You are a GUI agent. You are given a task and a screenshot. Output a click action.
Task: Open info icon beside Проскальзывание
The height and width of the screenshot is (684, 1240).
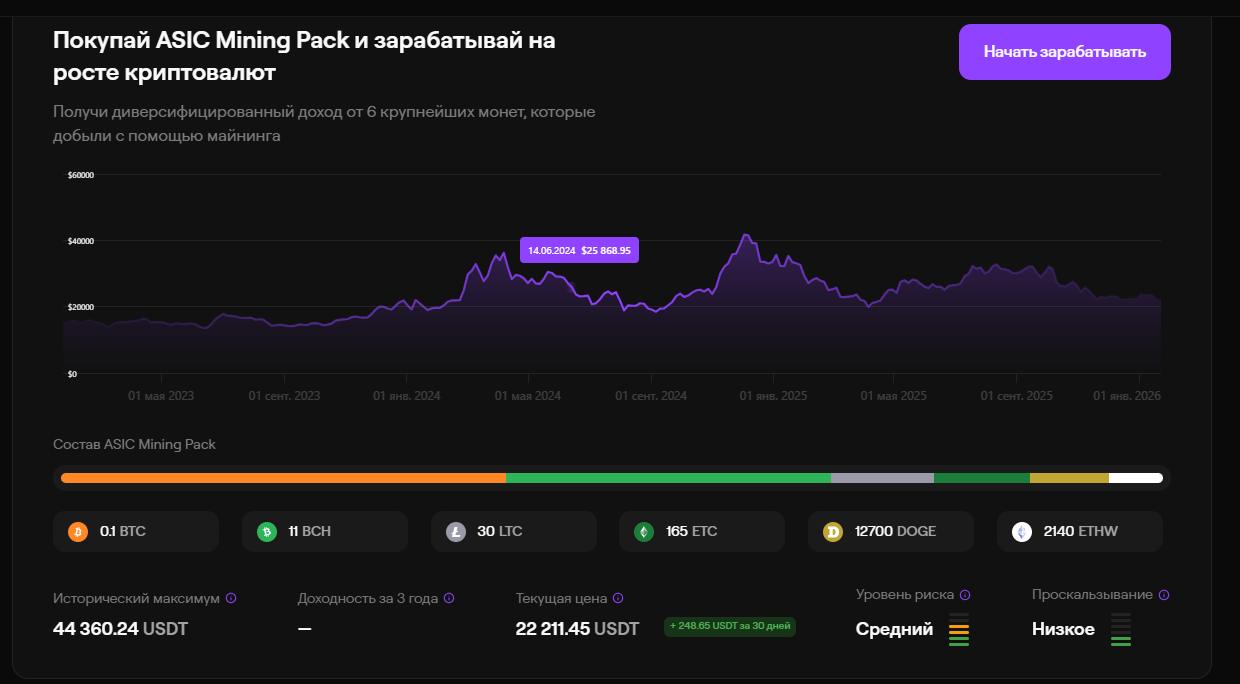tap(1164, 594)
